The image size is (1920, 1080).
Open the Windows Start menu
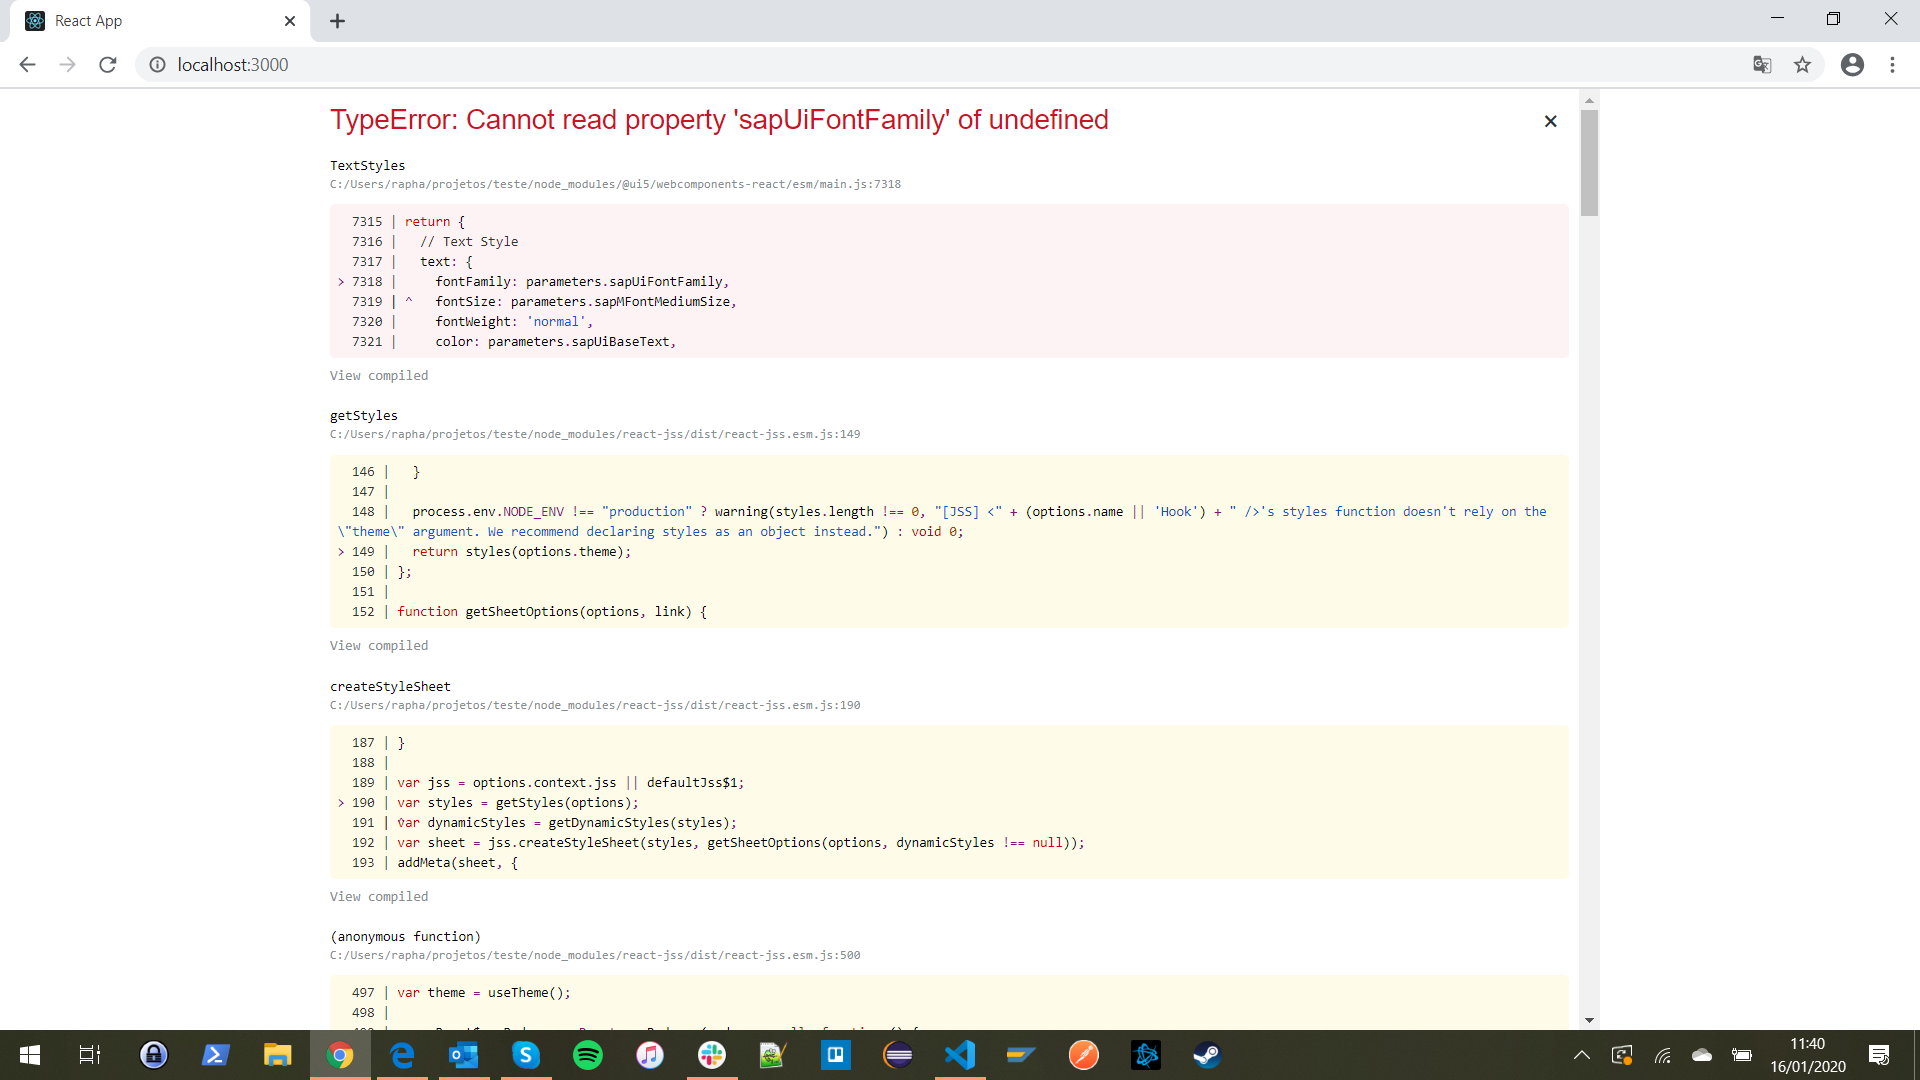point(29,1055)
